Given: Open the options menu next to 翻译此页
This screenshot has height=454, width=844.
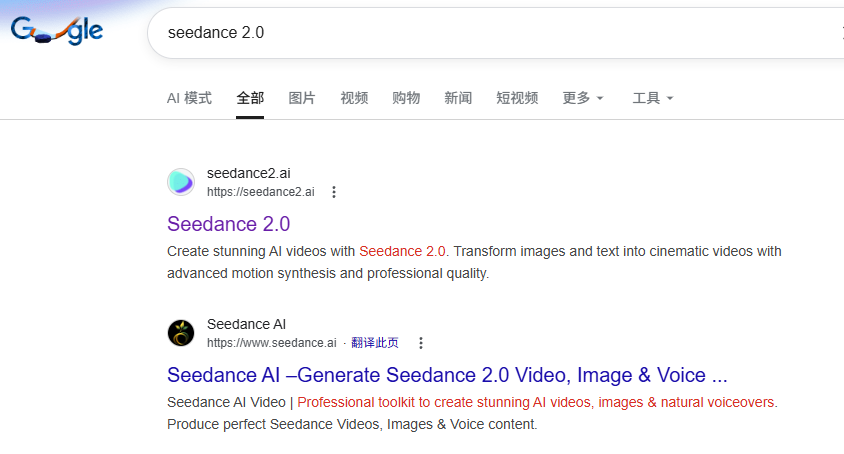Looking at the screenshot, I should pos(421,343).
